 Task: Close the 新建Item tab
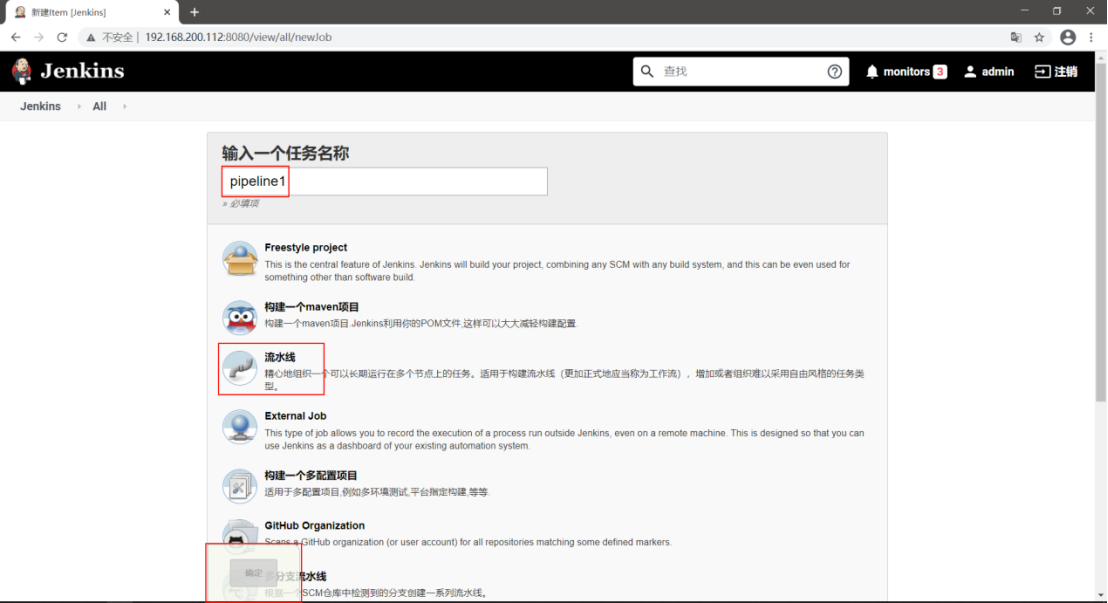pyautogui.click(x=167, y=12)
